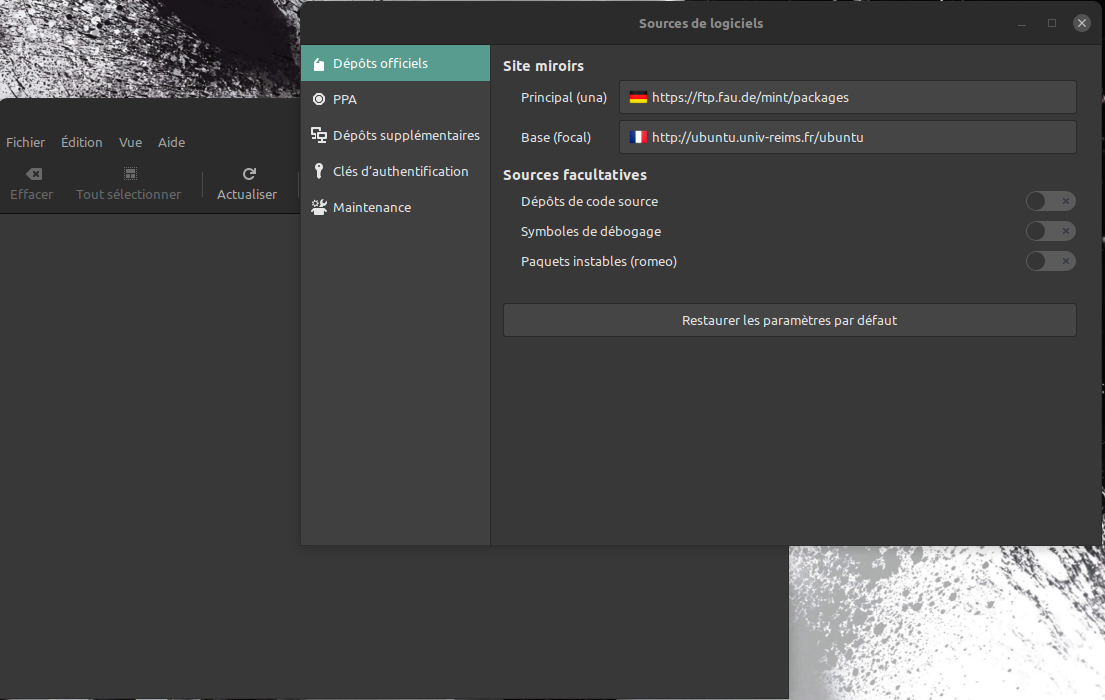Click the Dépôts supplémentaires icon
Image resolution: width=1105 pixels, height=700 pixels.
[319, 135]
